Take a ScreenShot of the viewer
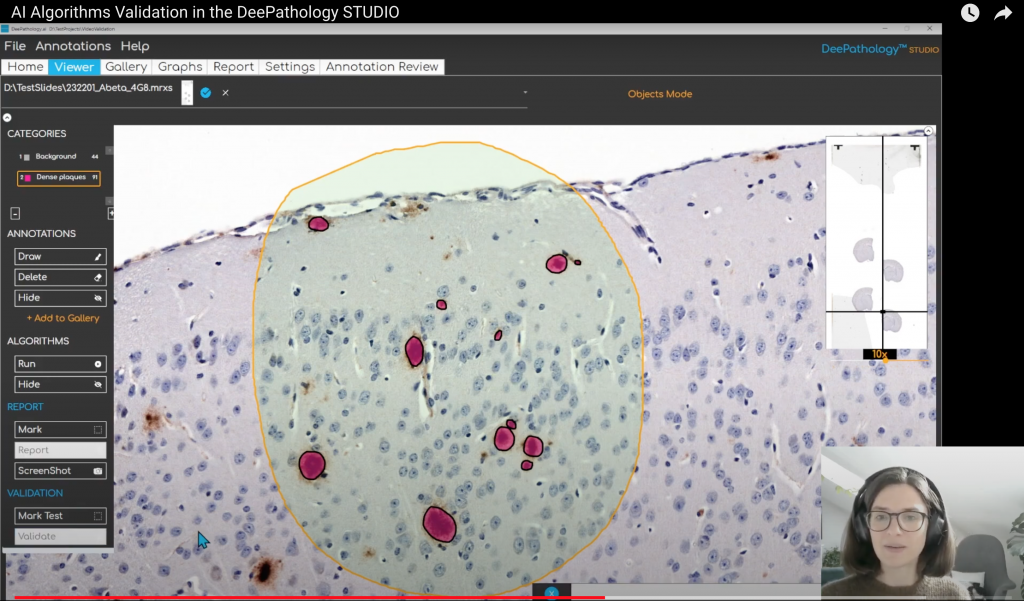Screen dimensions: 1024x601 click(x=60, y=471)
